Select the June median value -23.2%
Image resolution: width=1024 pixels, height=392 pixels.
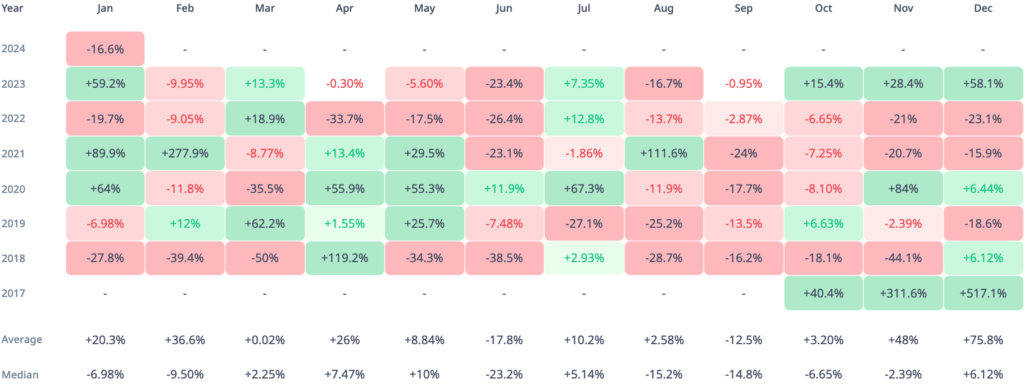click(x=504, y=374)
